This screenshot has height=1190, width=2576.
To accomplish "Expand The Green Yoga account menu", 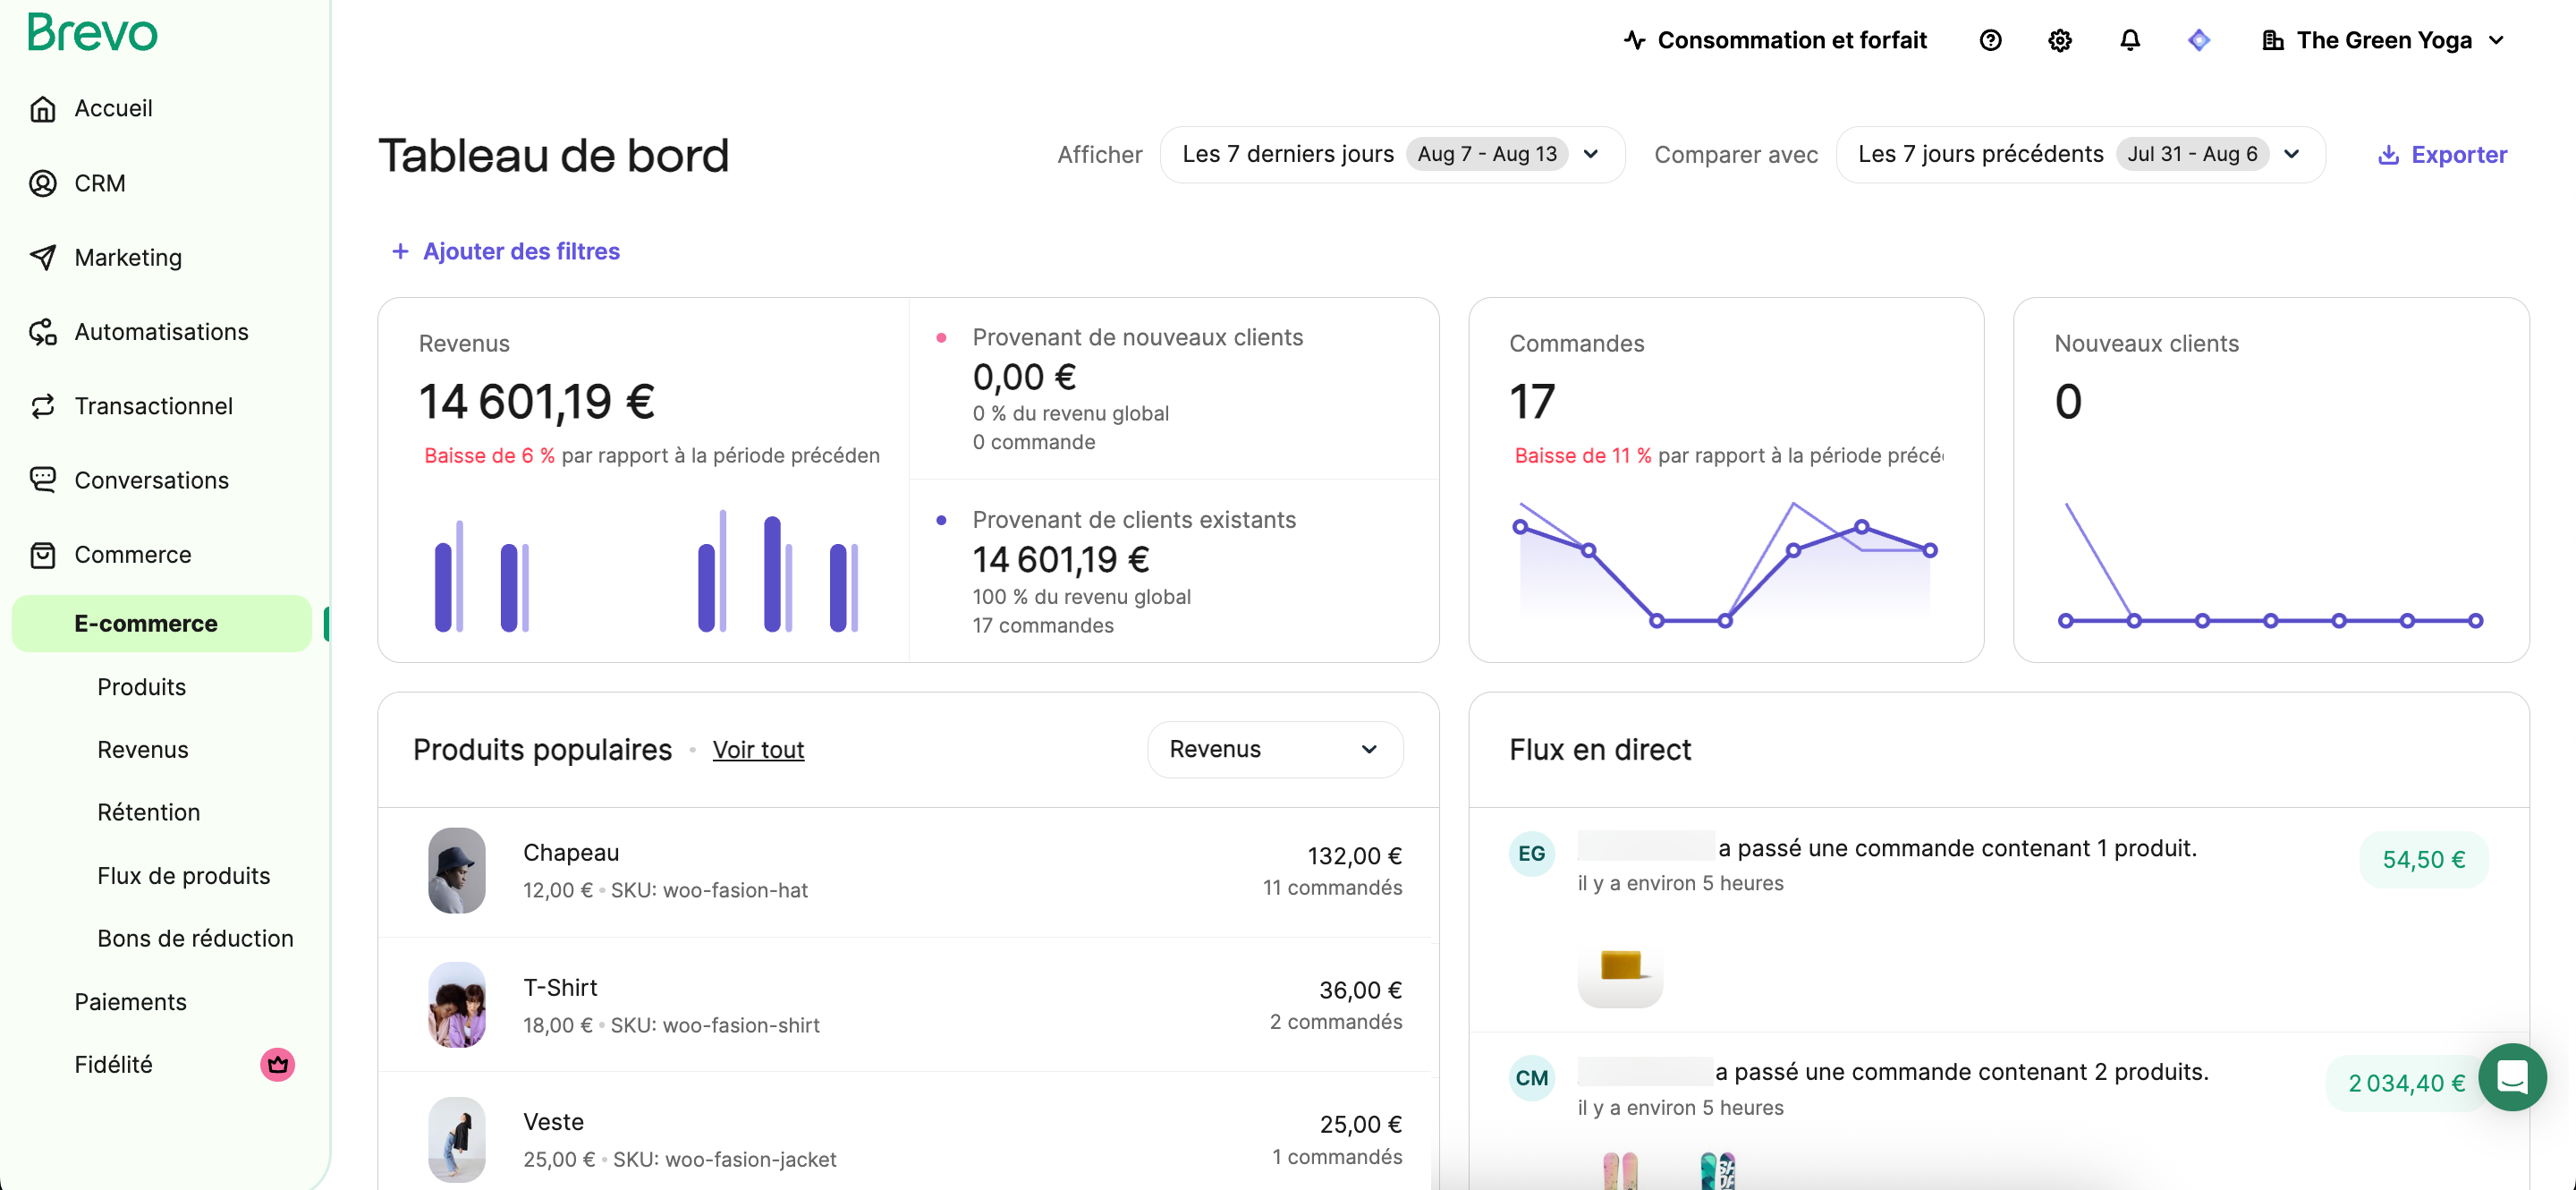I will click(x=2383, y=41).
